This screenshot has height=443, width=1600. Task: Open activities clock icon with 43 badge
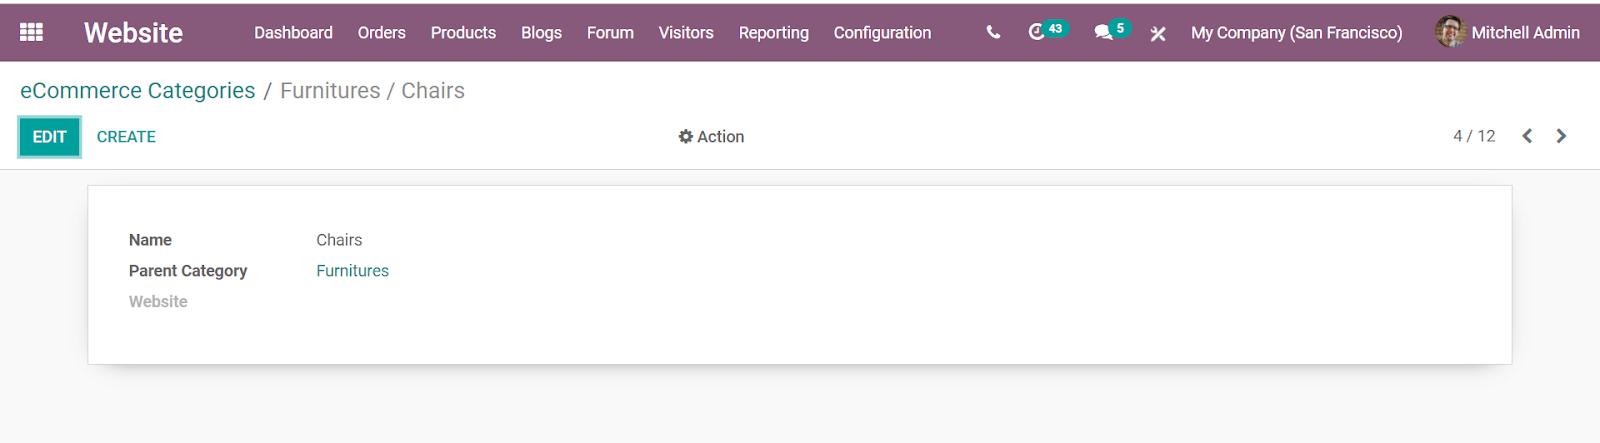[x=1047, y=31]
